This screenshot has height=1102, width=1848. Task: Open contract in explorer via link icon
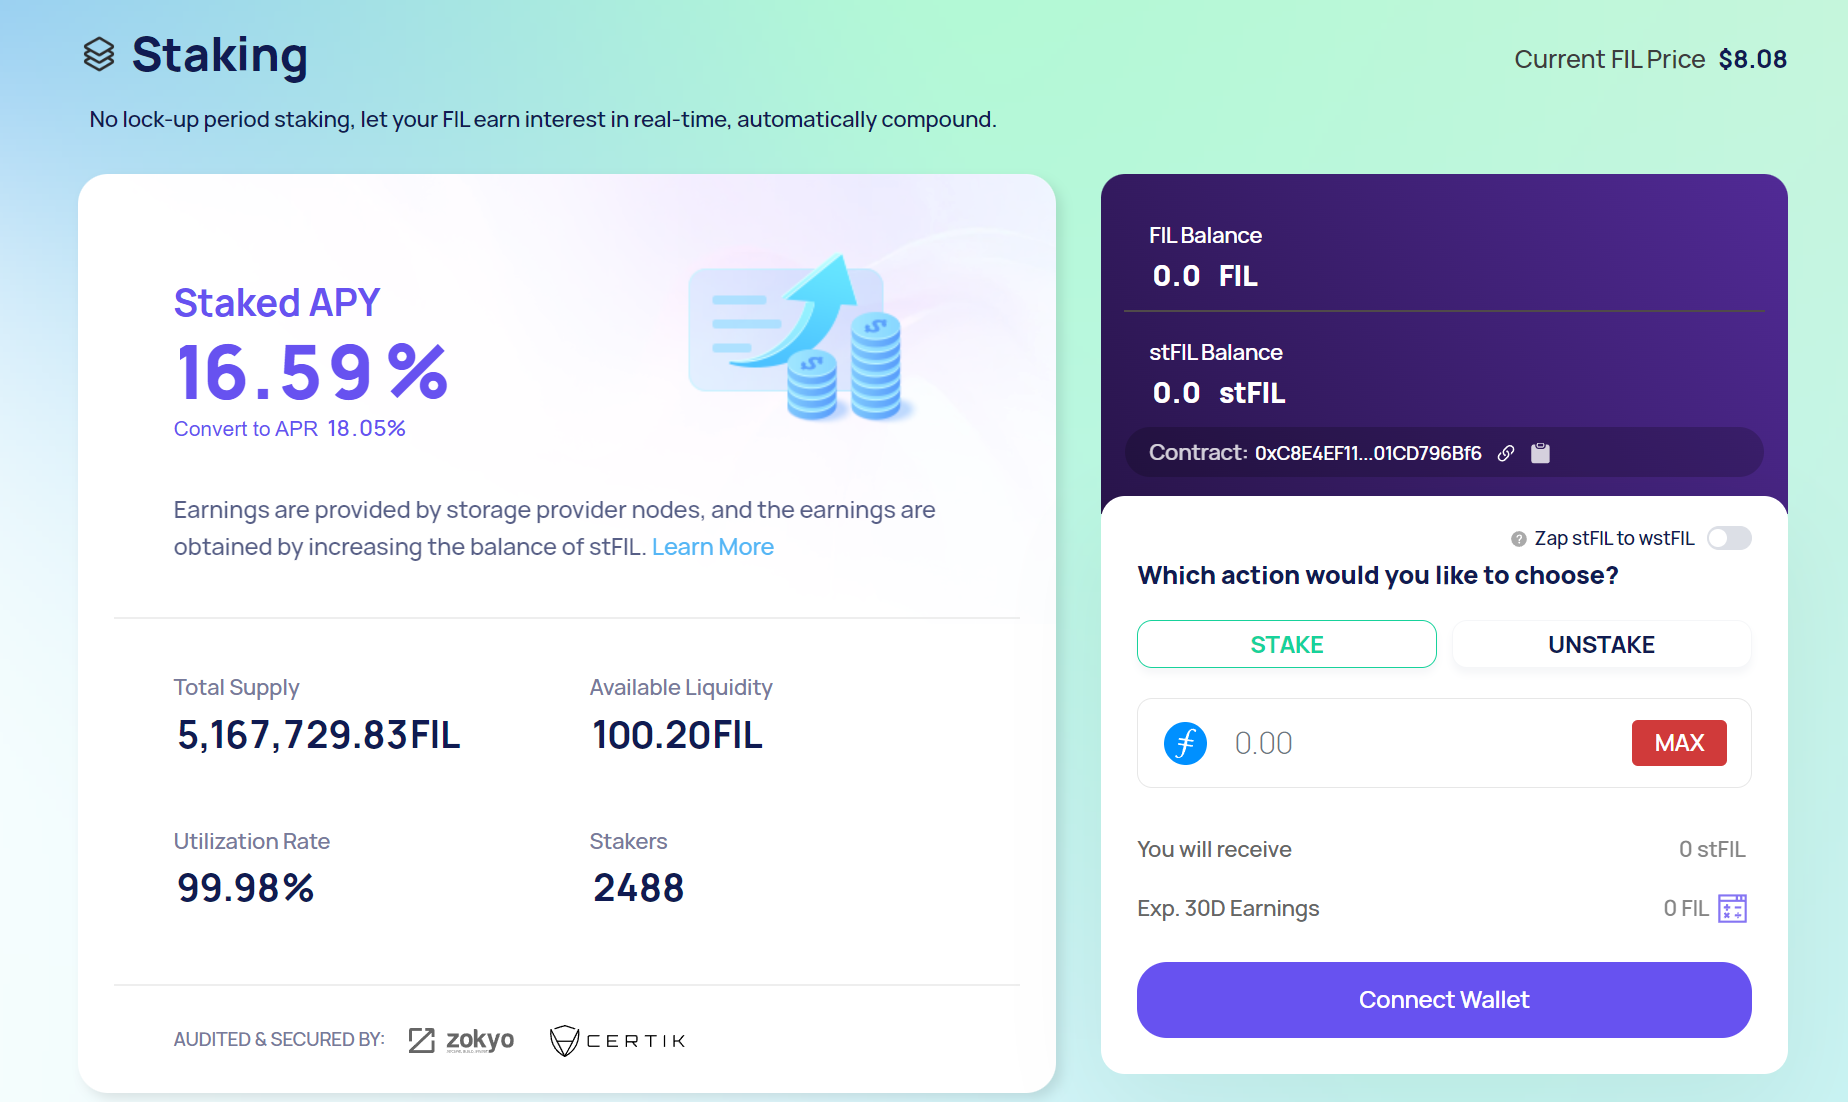[1506, 452]
